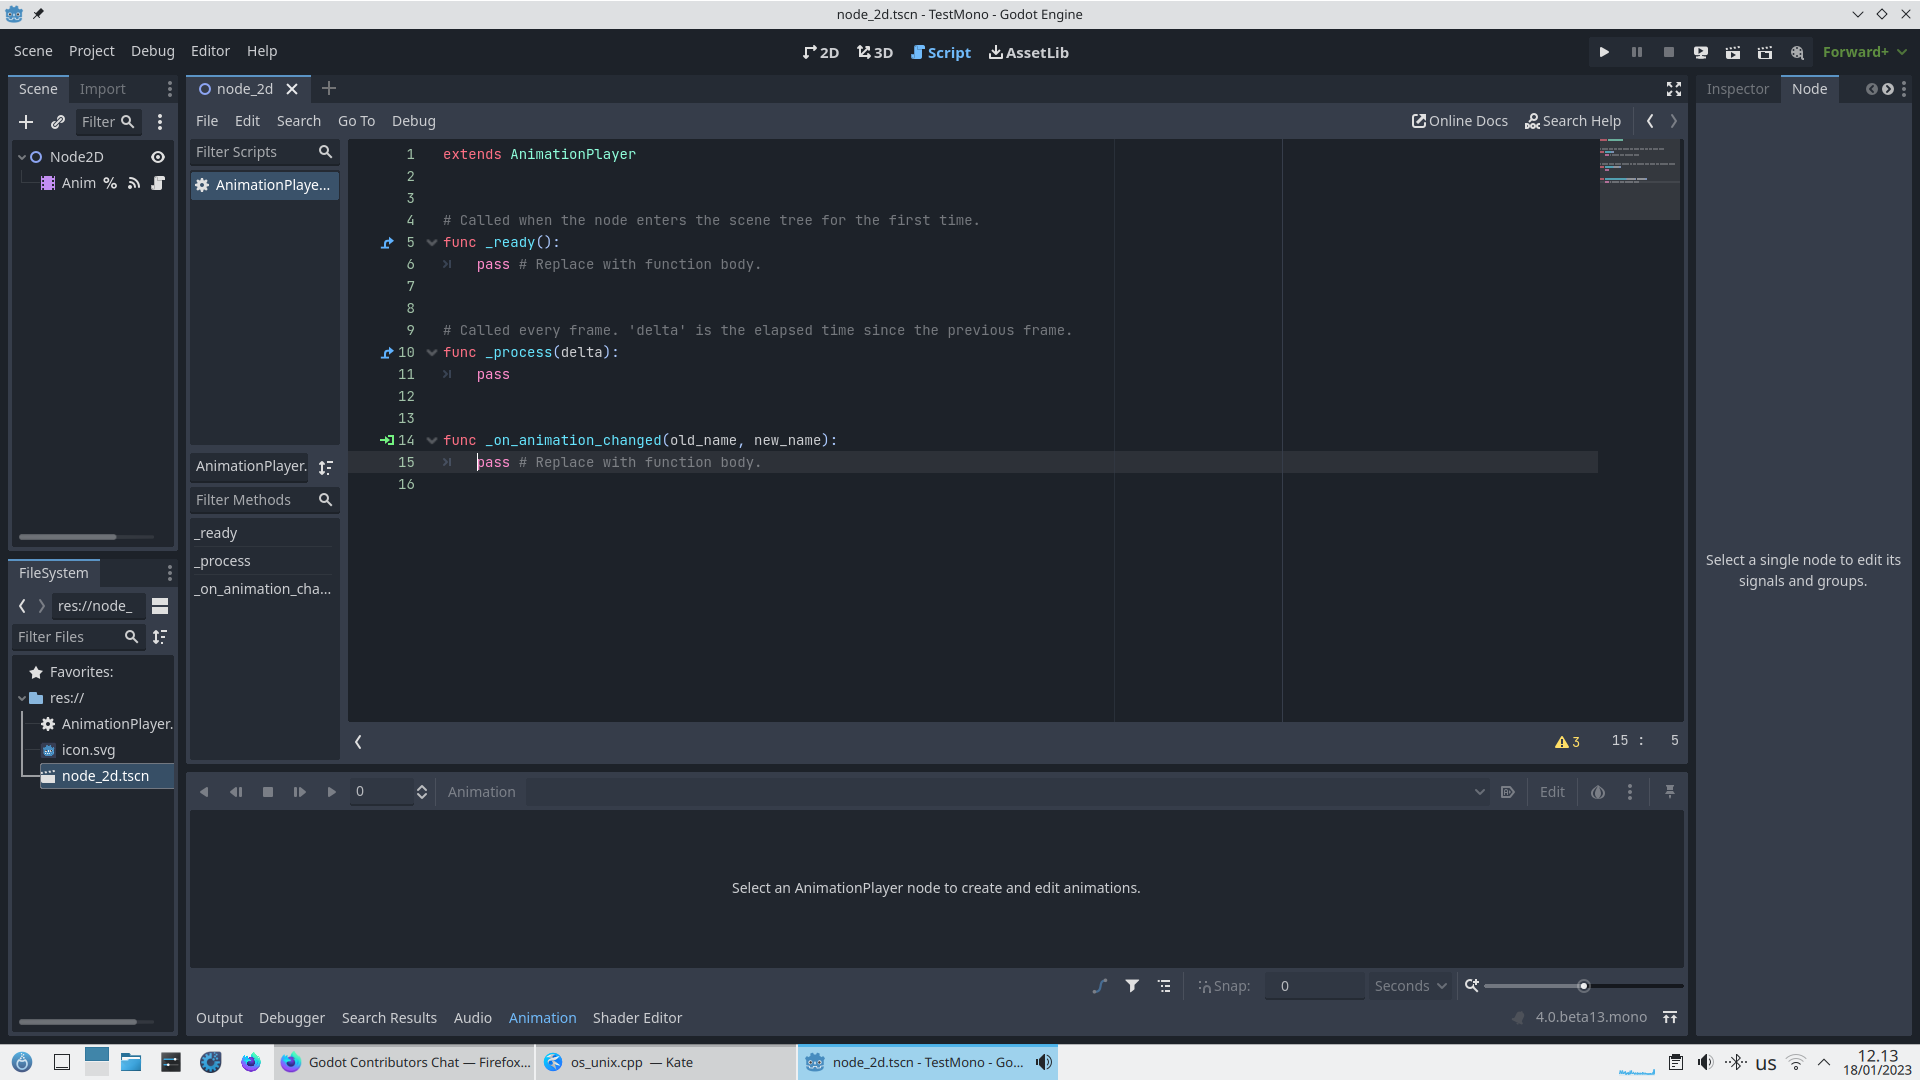Open movie maker mode toggle at top right
Image resolution: width=1920 pixels, height=1080 pixels.
pyautogui.click(x=1797, y=52)
